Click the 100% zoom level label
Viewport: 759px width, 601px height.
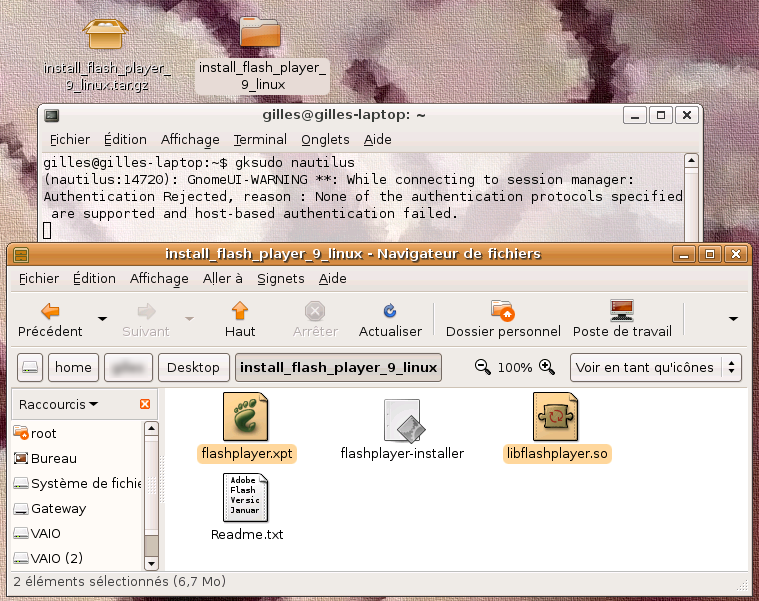tap(515, 368)
